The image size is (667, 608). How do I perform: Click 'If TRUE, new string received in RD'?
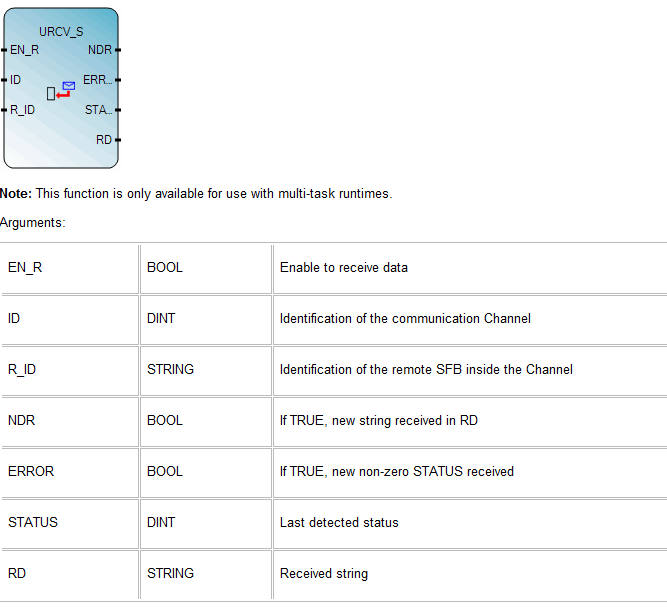click(x=379, y=421)
